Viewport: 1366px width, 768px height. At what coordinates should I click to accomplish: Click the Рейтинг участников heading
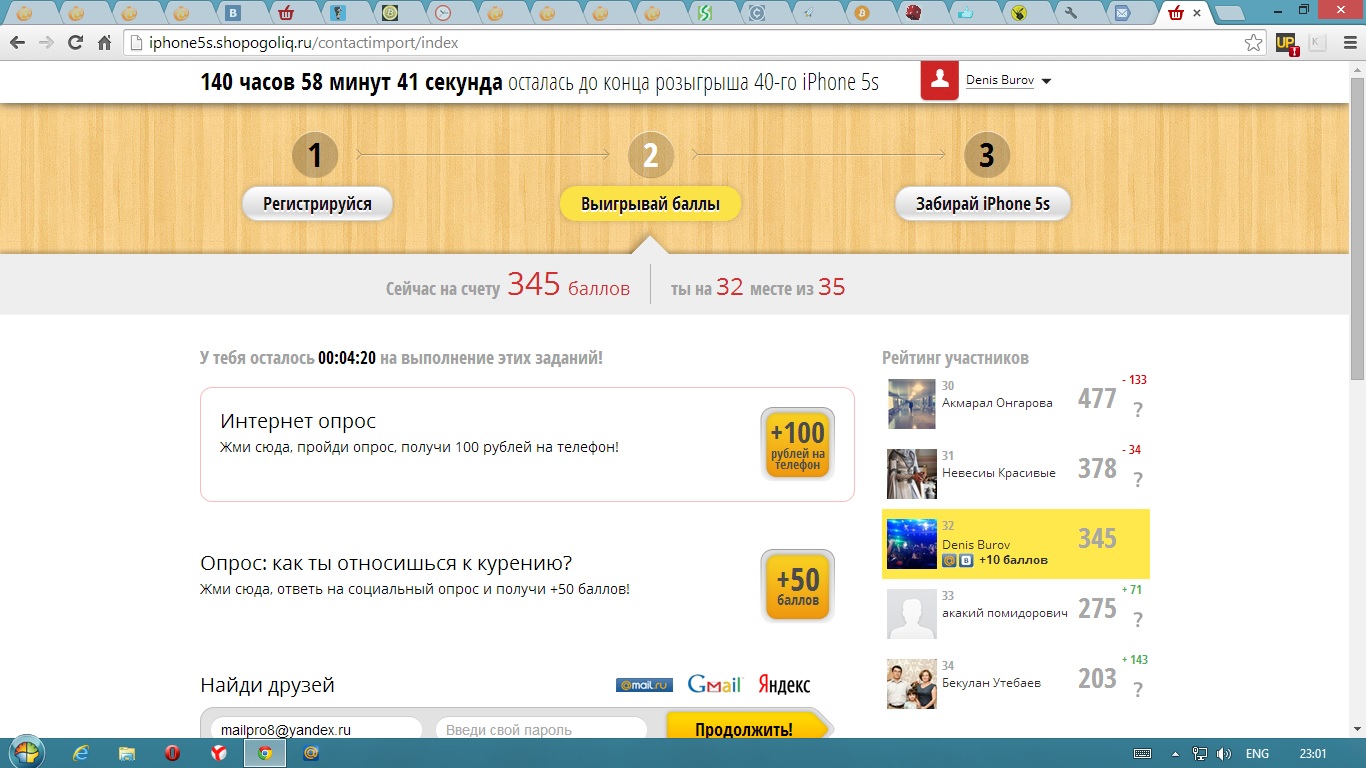pos(955,358)
